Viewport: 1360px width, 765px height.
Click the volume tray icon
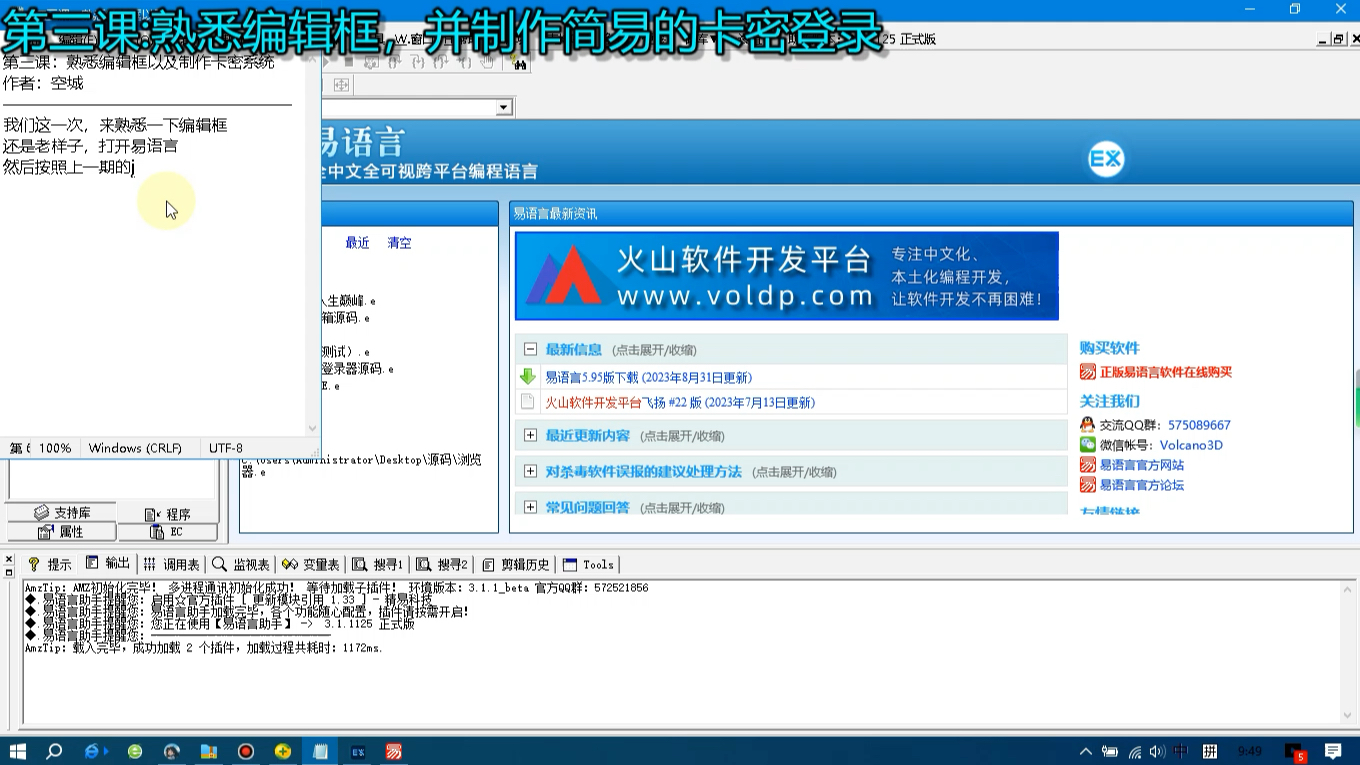[1157, 751]
